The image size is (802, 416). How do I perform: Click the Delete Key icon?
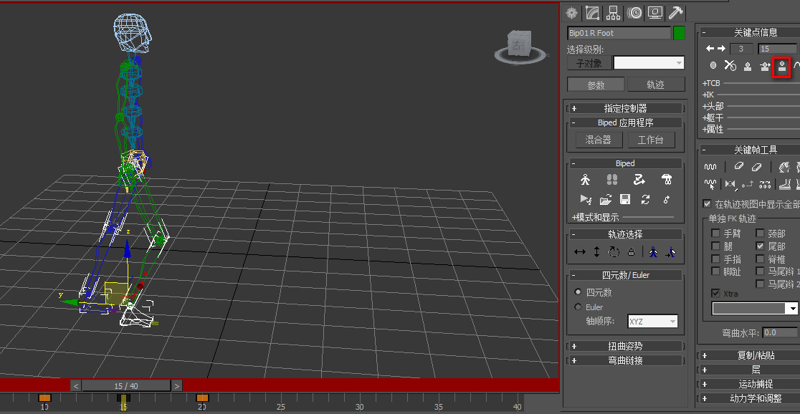point(730,65)
